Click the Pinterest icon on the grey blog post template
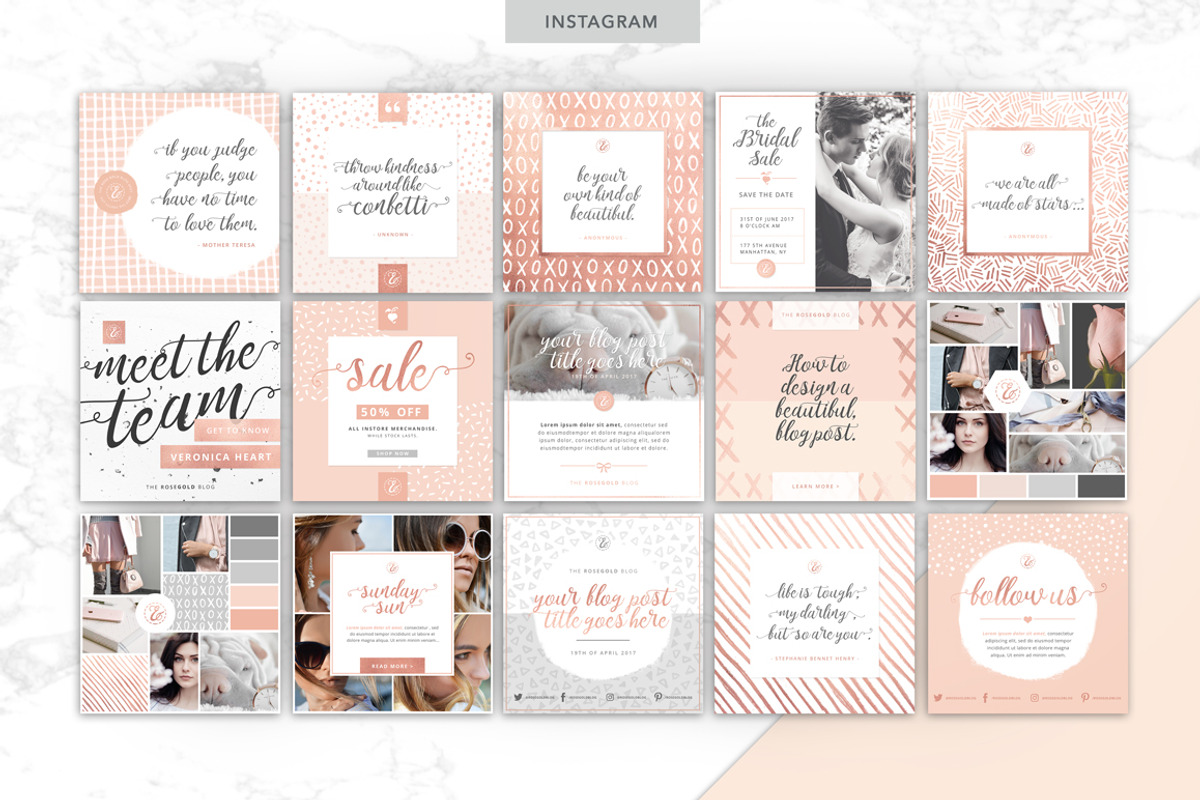 point(657,696)
